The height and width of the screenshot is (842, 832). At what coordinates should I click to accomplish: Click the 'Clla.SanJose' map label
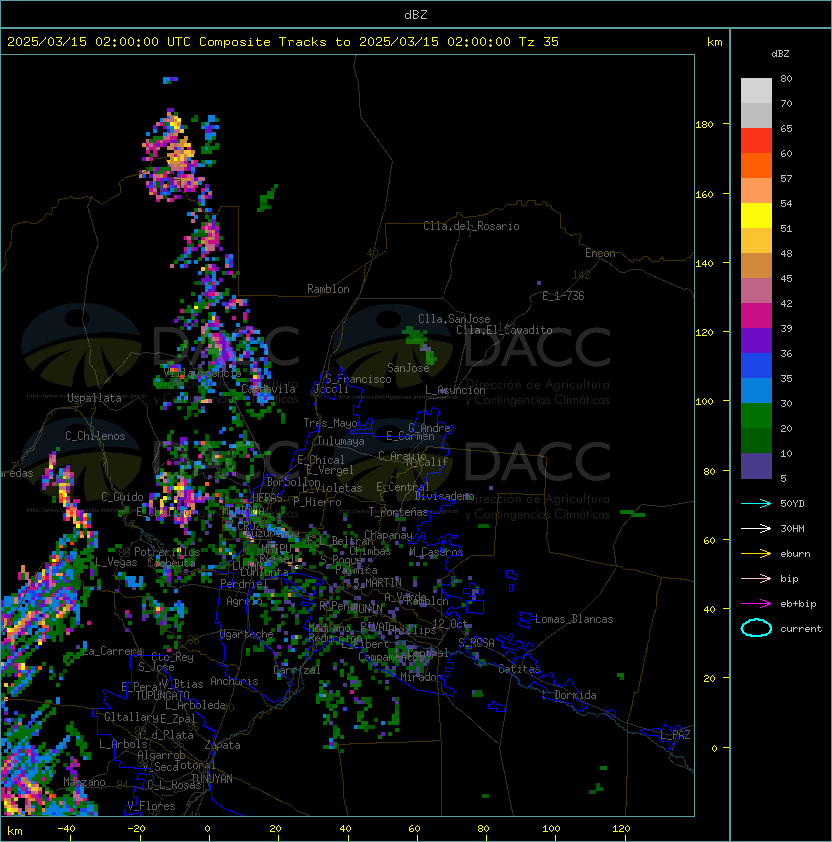click(x=454, y=319)
